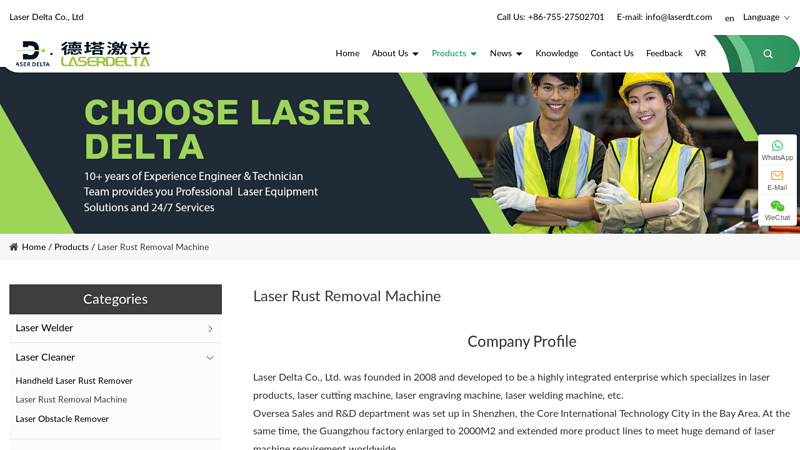Click the 'Company Profile' heading

pyautogui.click(x=522, y=341)
